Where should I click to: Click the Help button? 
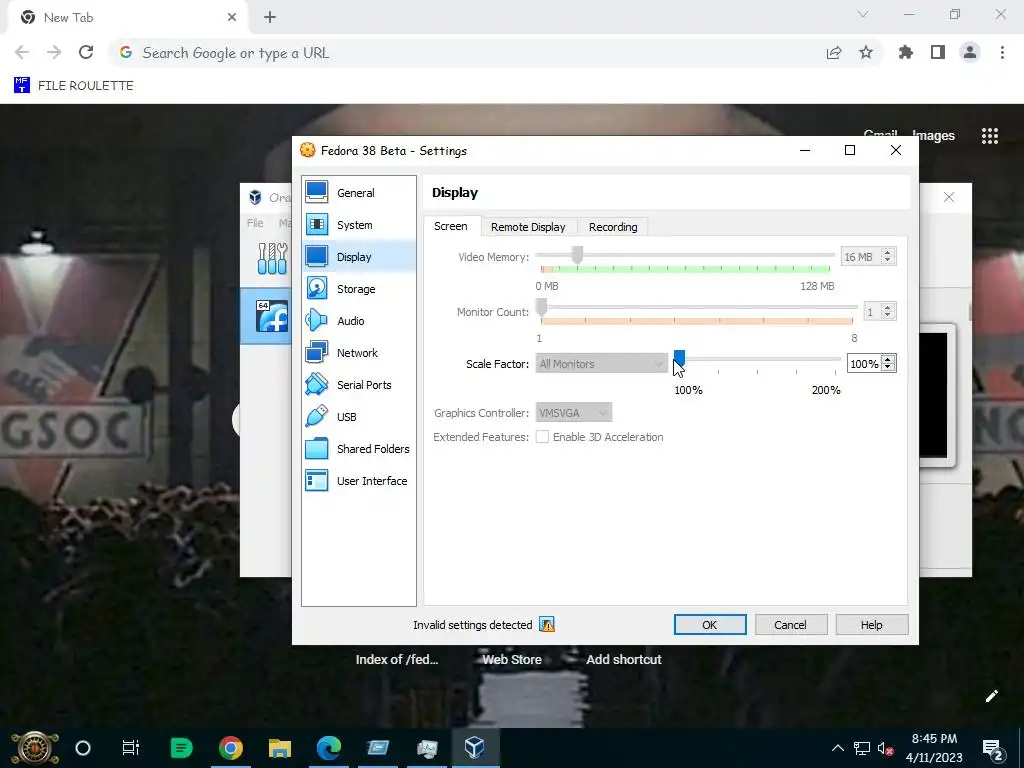(871, 624)
